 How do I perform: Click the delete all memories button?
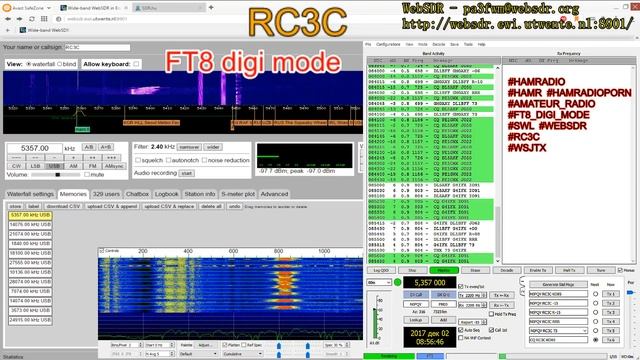pos(211,207)
